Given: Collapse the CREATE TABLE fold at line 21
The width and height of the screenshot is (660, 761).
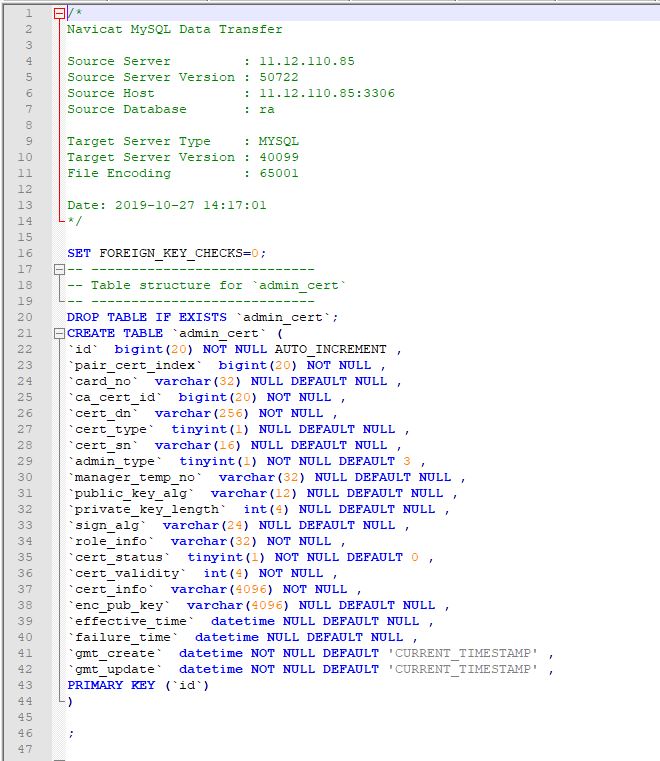Looking at the screenshot, I should [59, 333].
